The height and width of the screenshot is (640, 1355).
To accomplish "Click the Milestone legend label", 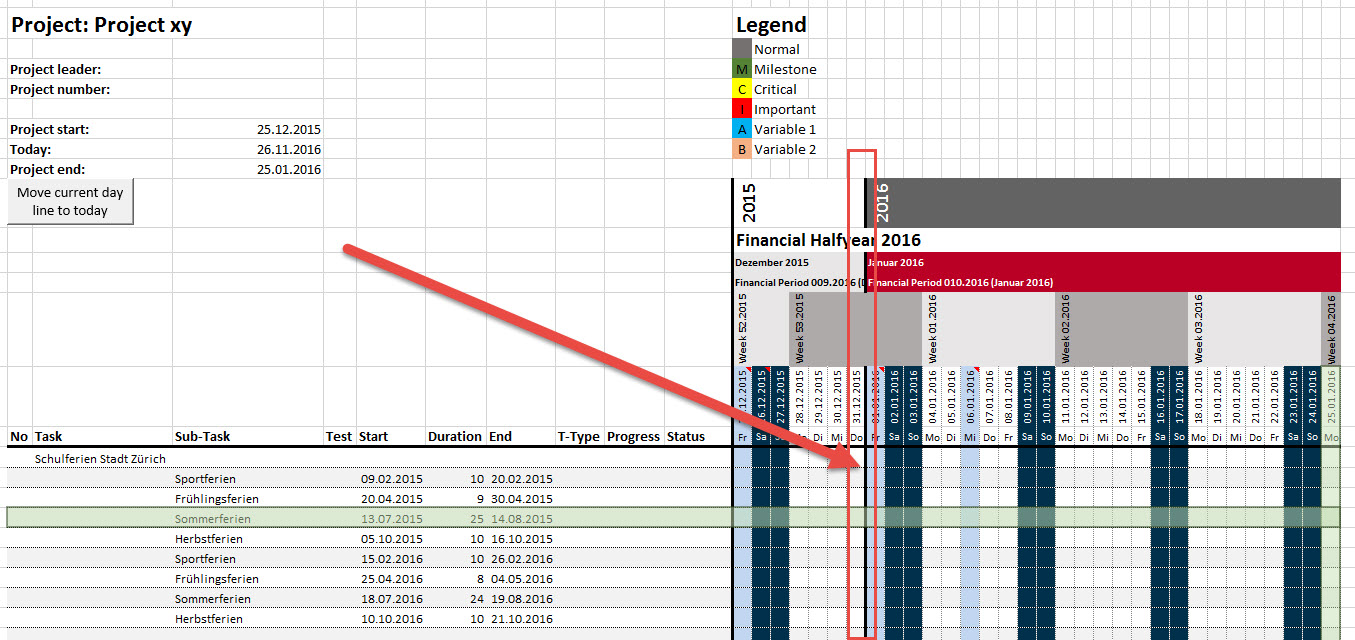I will 785,69.
